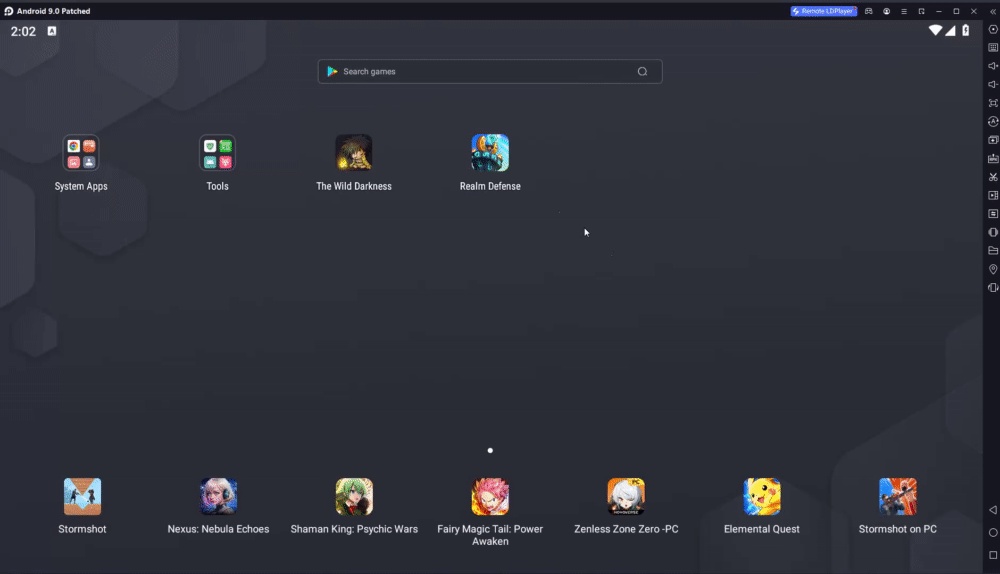Click the 2:02 clock in the status bar
The height and width of the screenshot is (574, 1000).
tap(23, 31)
